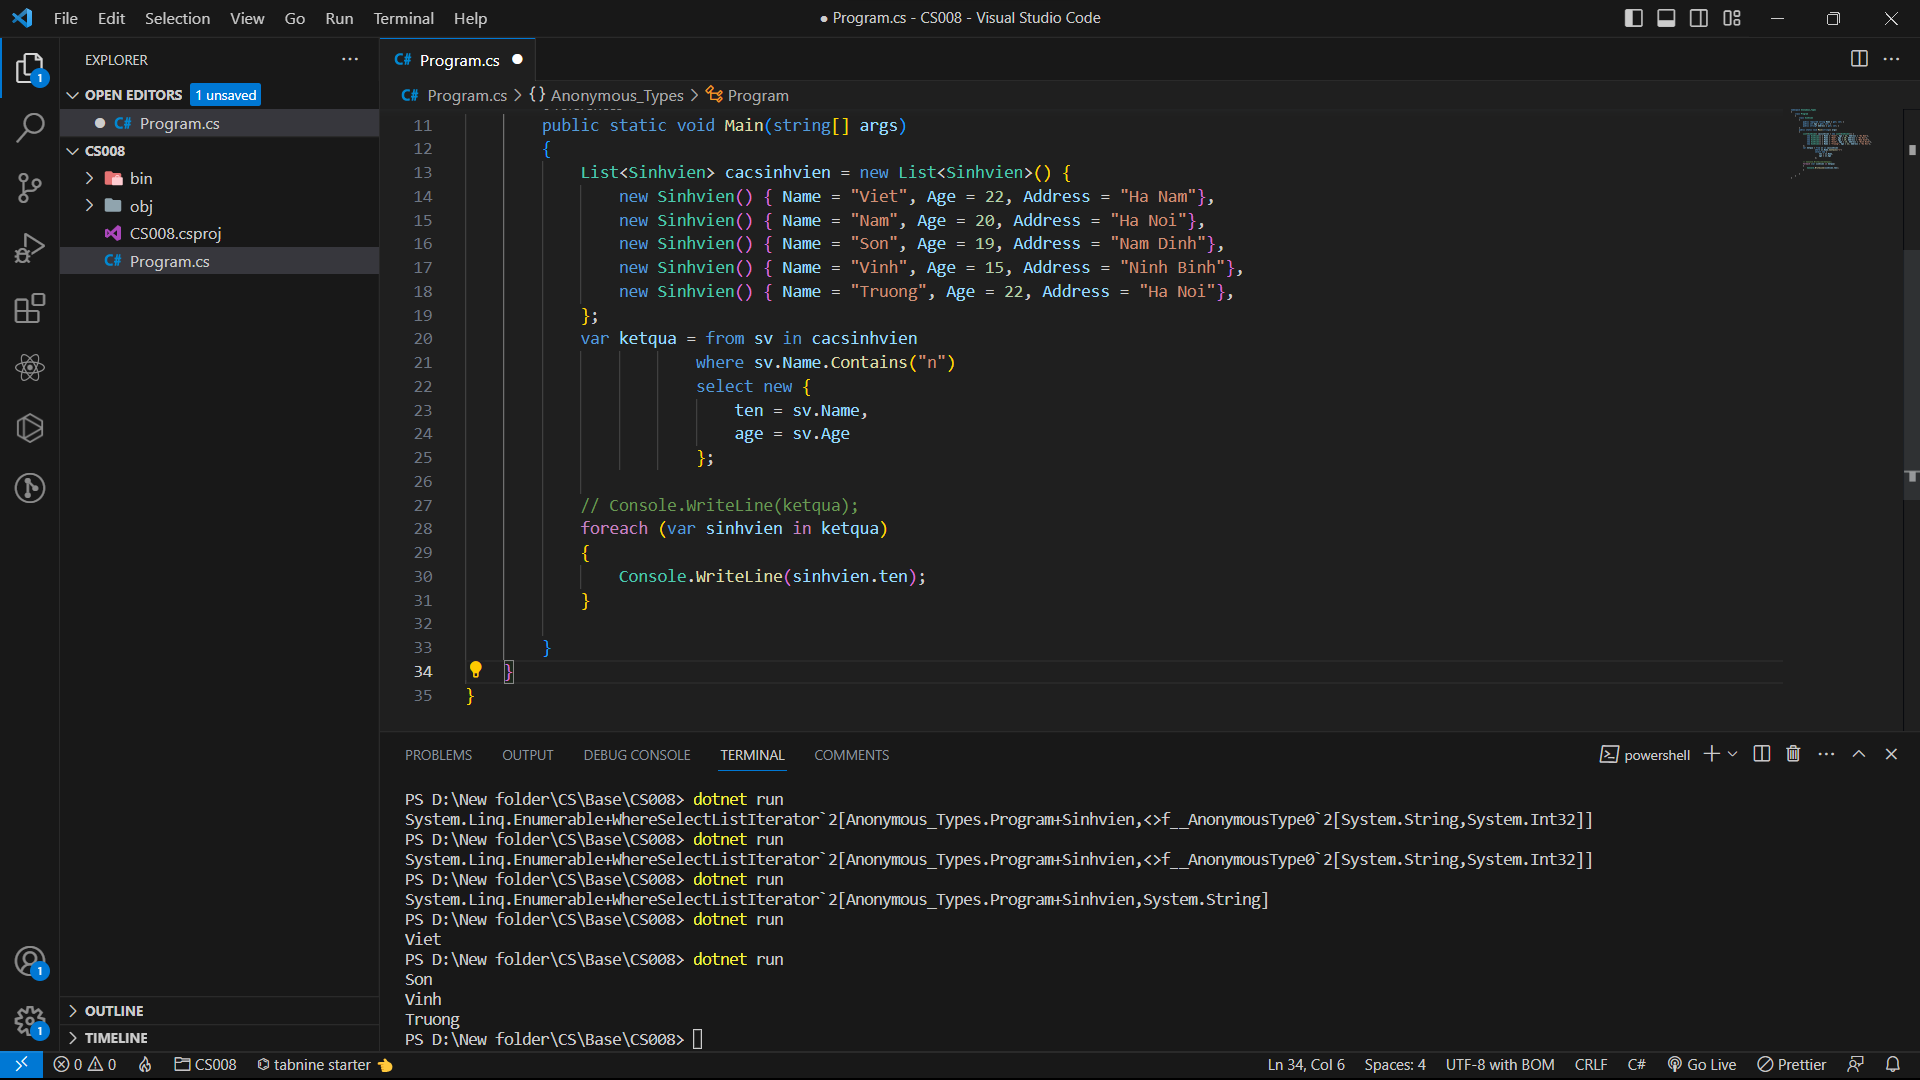Open editor More Actions ellipsis
1920x1080 pixels.
click(x=1891, y=59)
